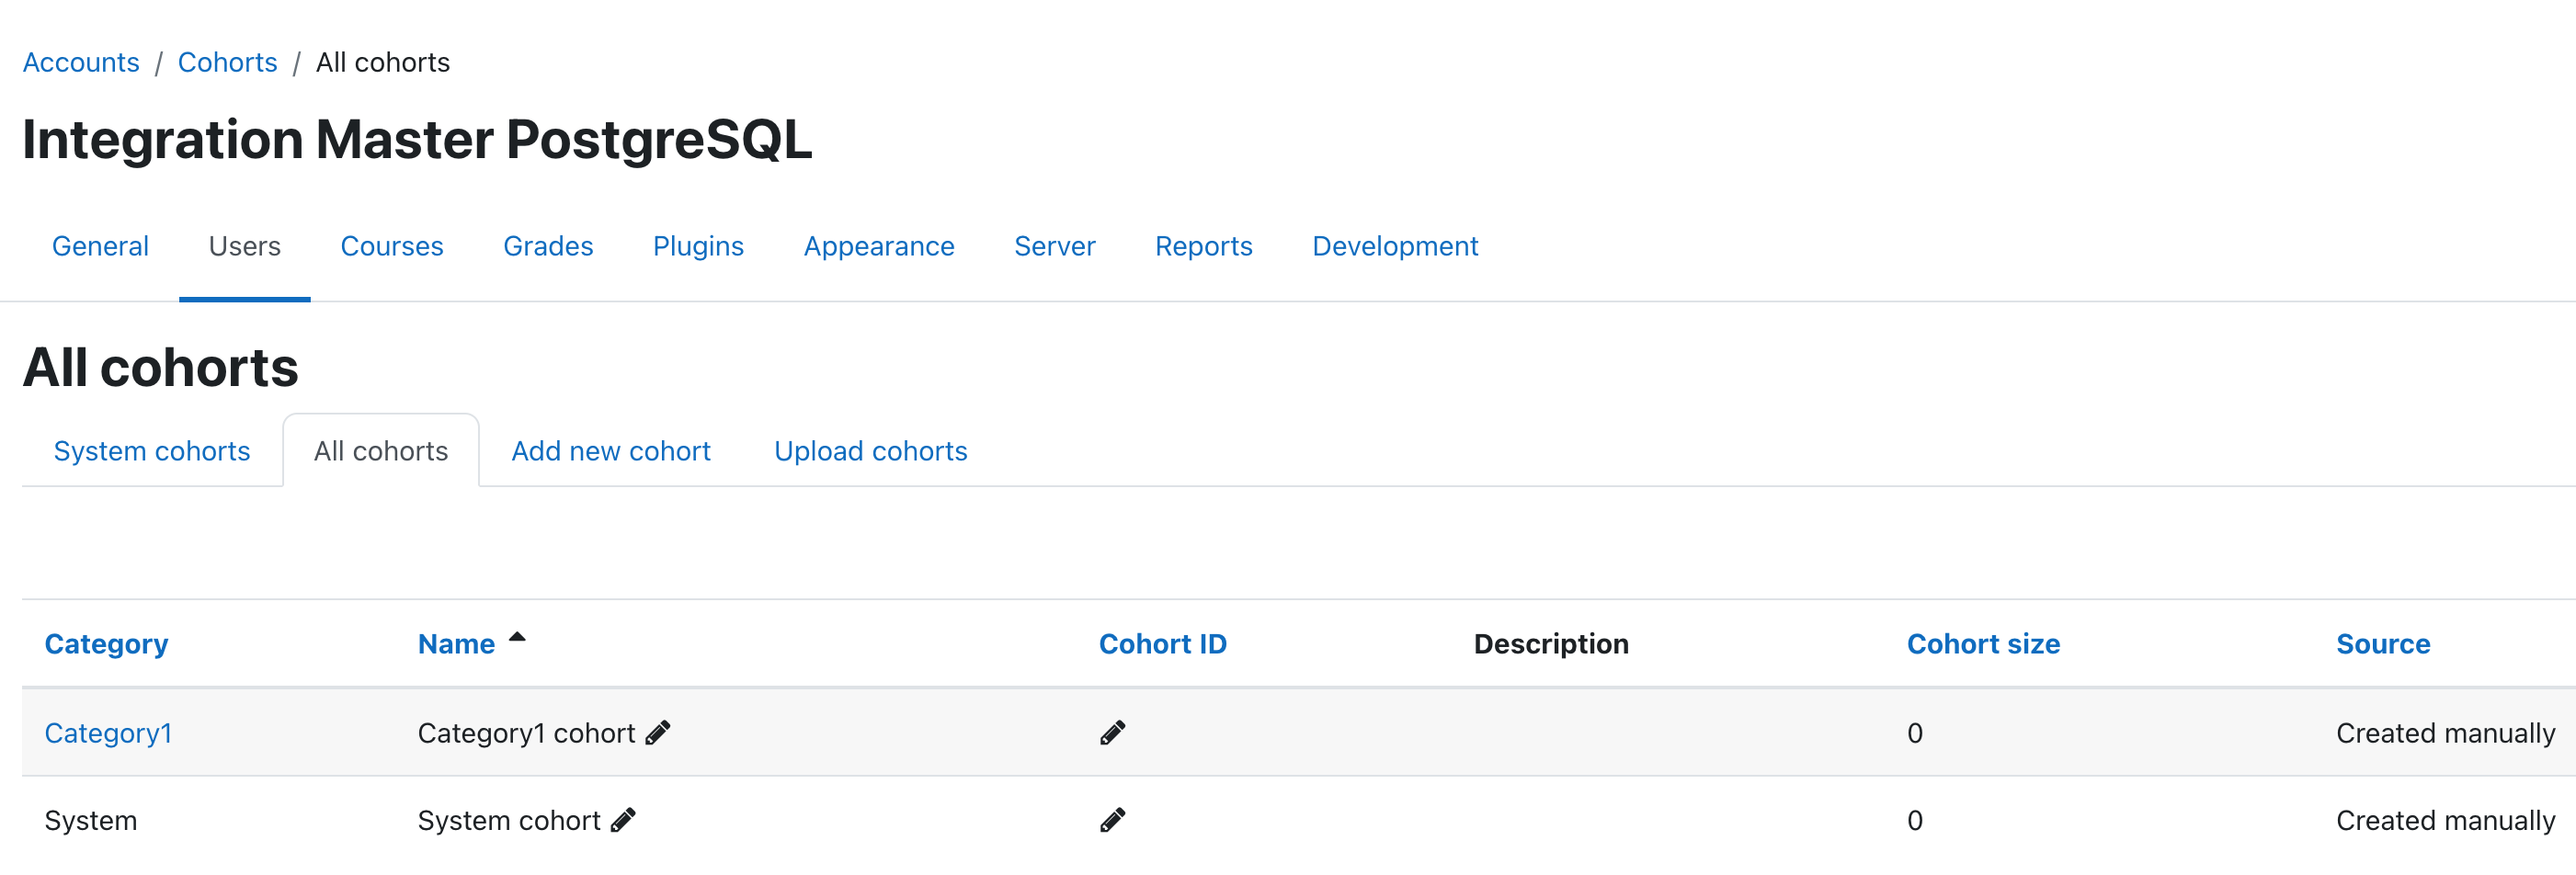The image size is (2576, 875).
Task: Go to the Server admin tab
Action: (1055, 246)
